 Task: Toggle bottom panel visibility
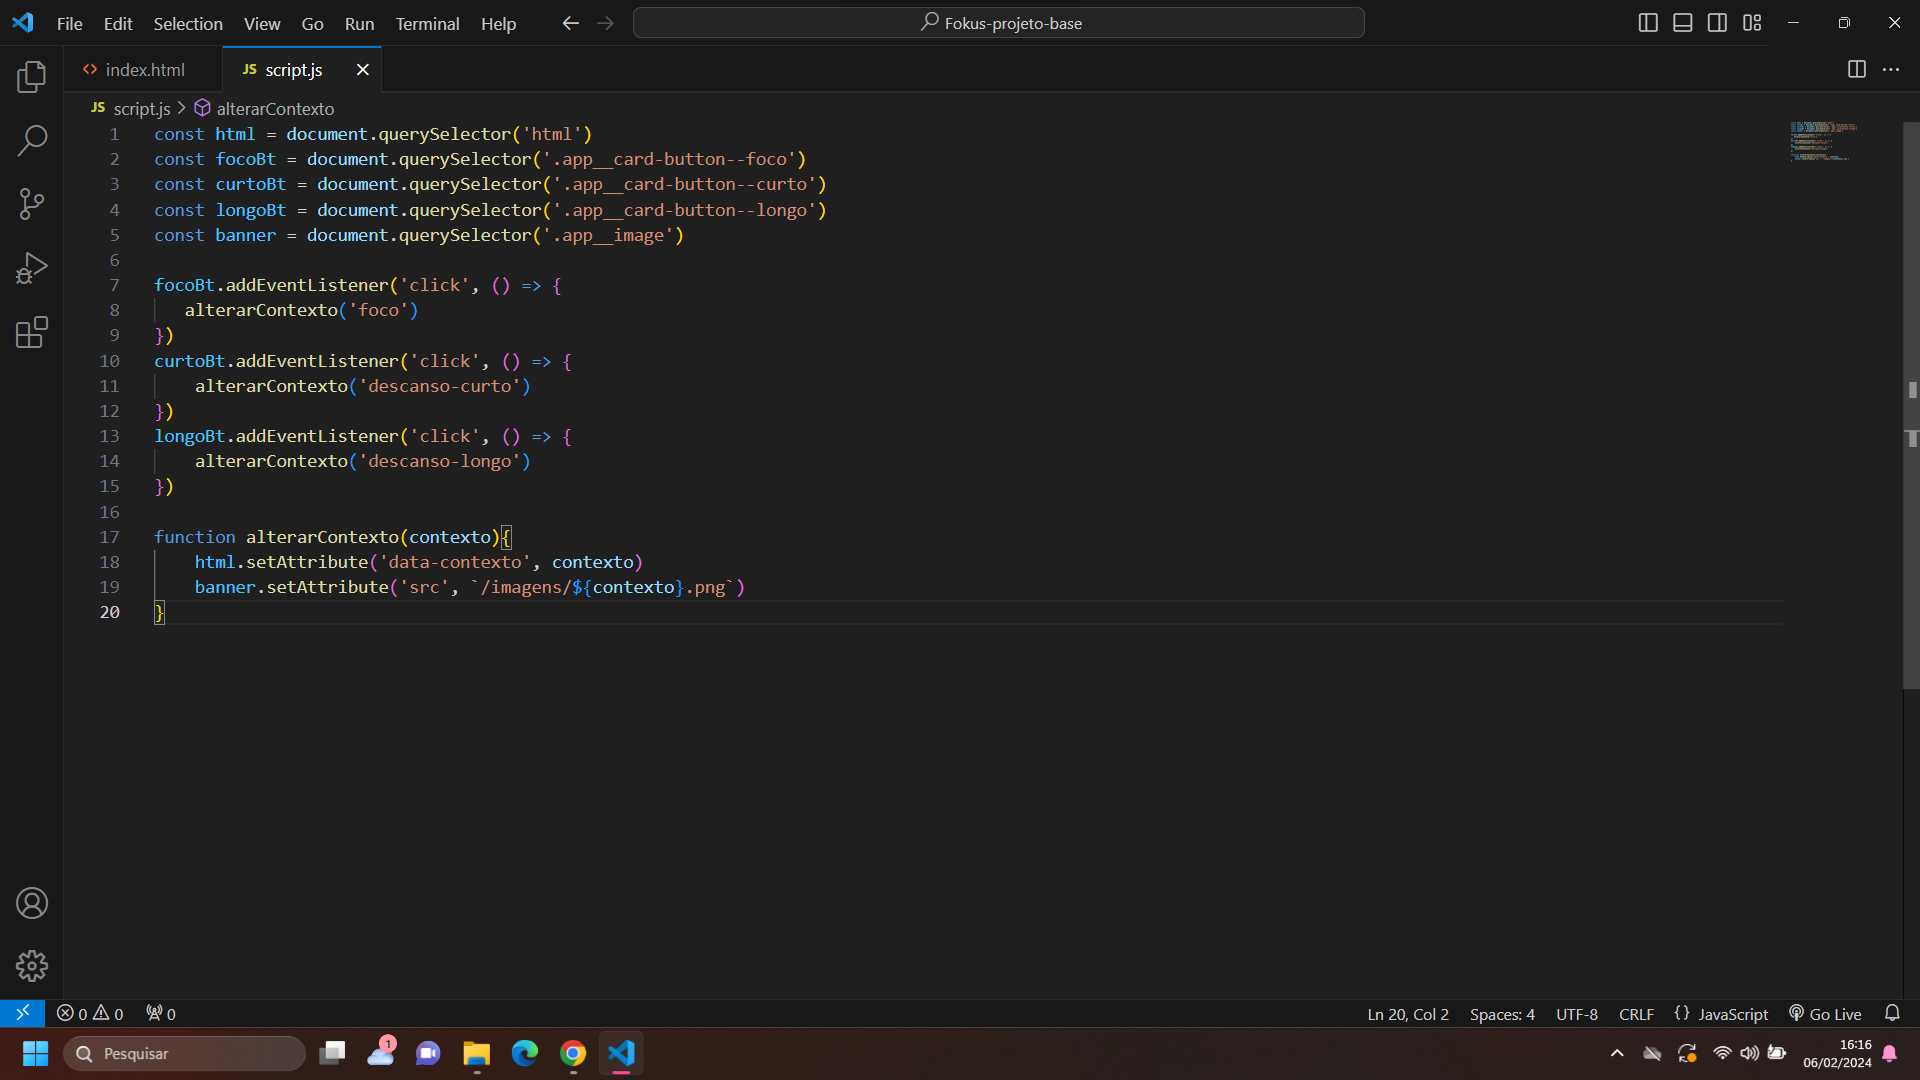click(x=1683, y=23)
